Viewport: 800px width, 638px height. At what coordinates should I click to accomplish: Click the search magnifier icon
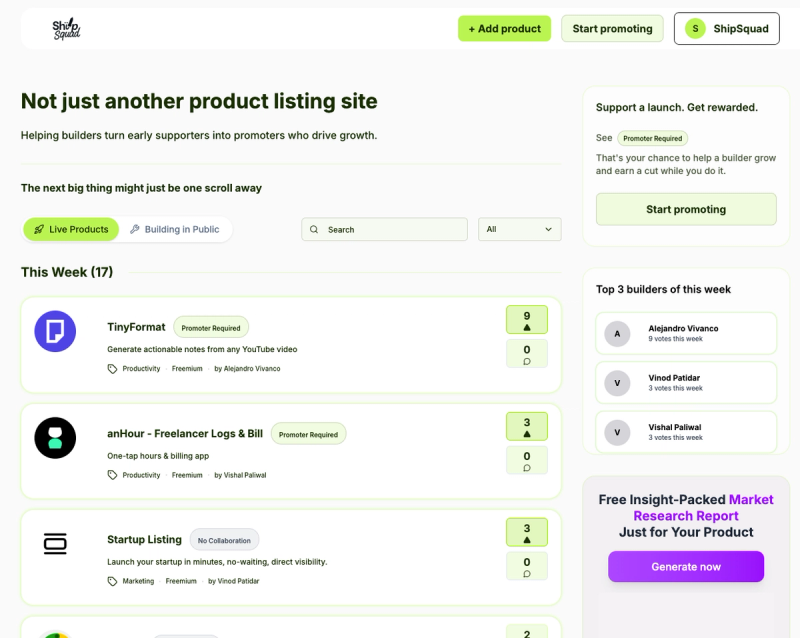[314, 230]
